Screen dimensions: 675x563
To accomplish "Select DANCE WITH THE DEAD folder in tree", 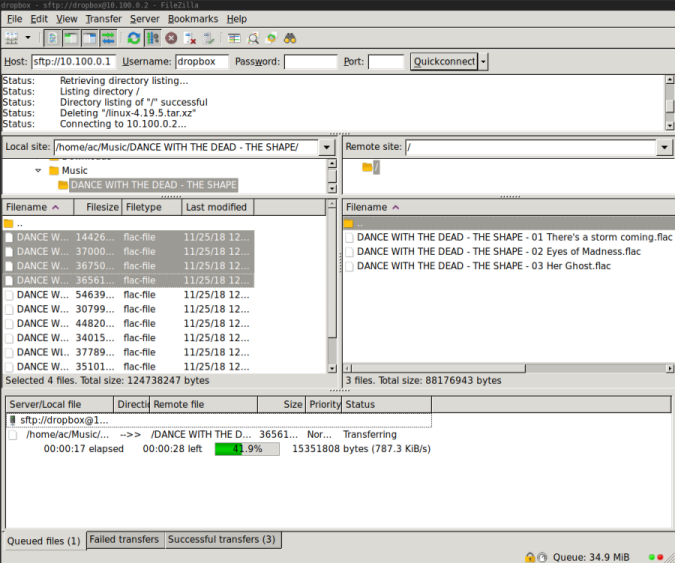I will (x=153, y=185).
